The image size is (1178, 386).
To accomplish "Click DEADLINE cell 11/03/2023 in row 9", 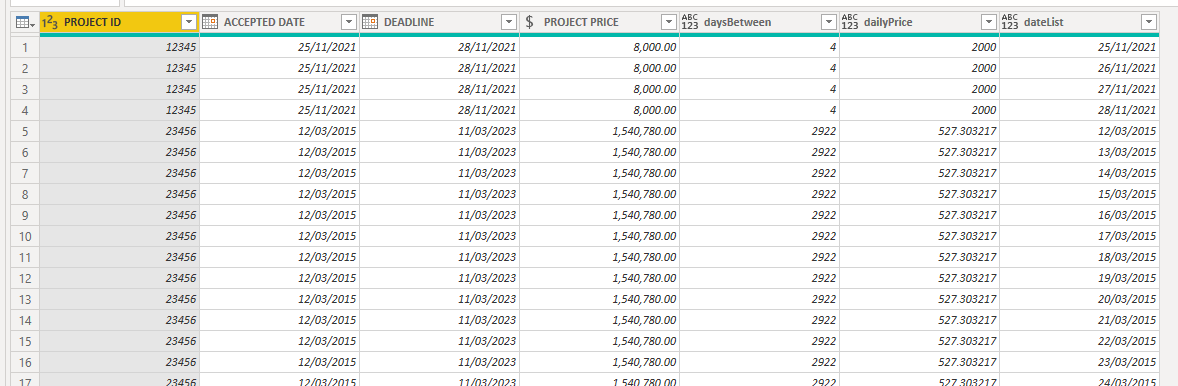I will 439,216.
